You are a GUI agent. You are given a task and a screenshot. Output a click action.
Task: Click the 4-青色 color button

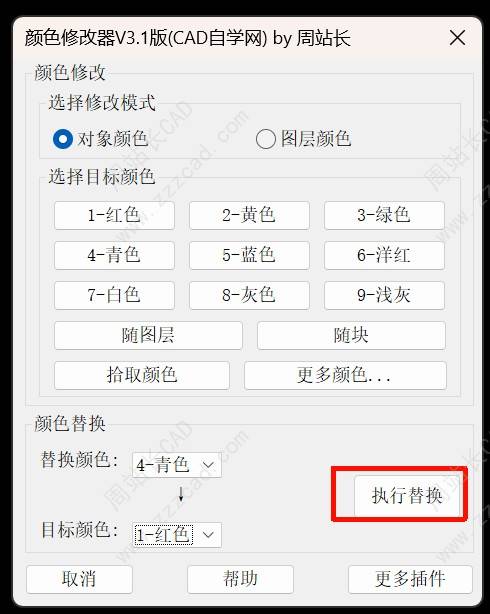click(114, 255)
